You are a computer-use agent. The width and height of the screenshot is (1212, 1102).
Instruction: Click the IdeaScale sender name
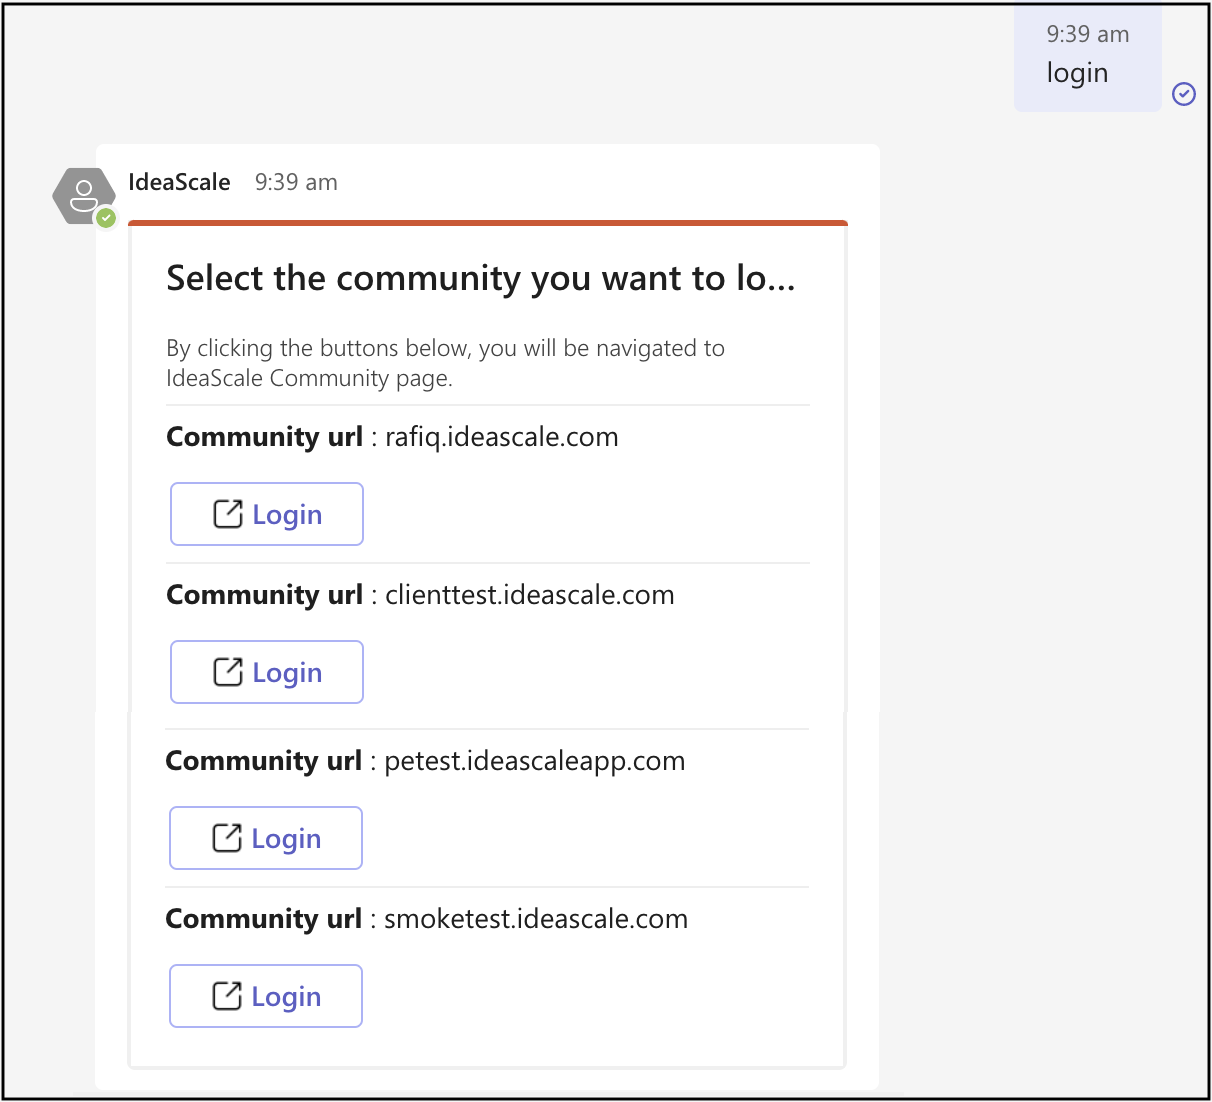180,182
